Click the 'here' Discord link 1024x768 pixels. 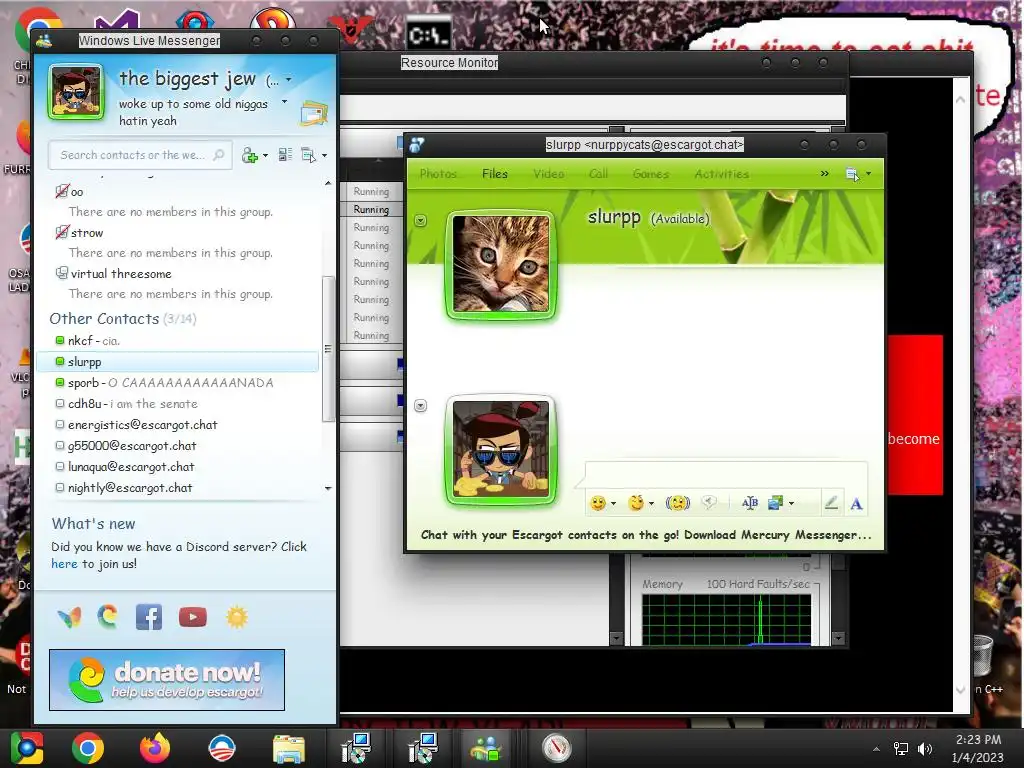64,564
